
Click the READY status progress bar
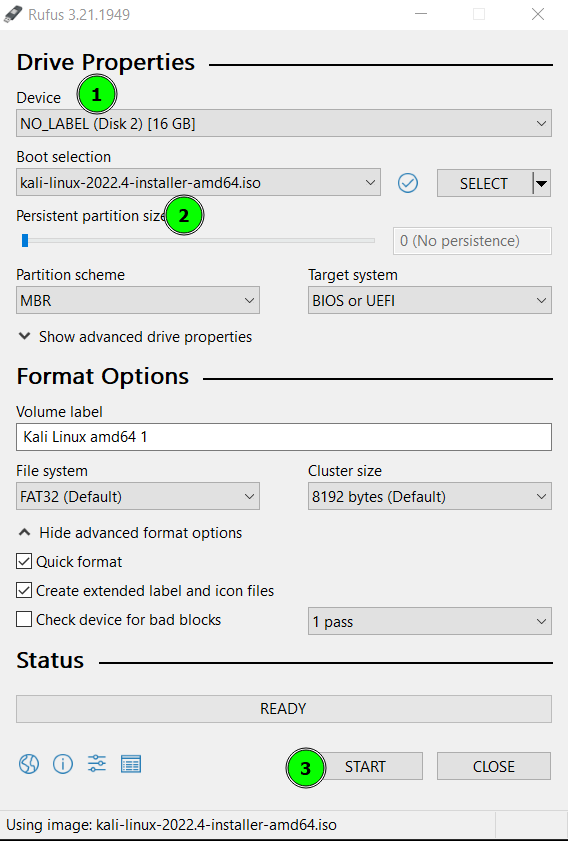[x=284, y=709]
